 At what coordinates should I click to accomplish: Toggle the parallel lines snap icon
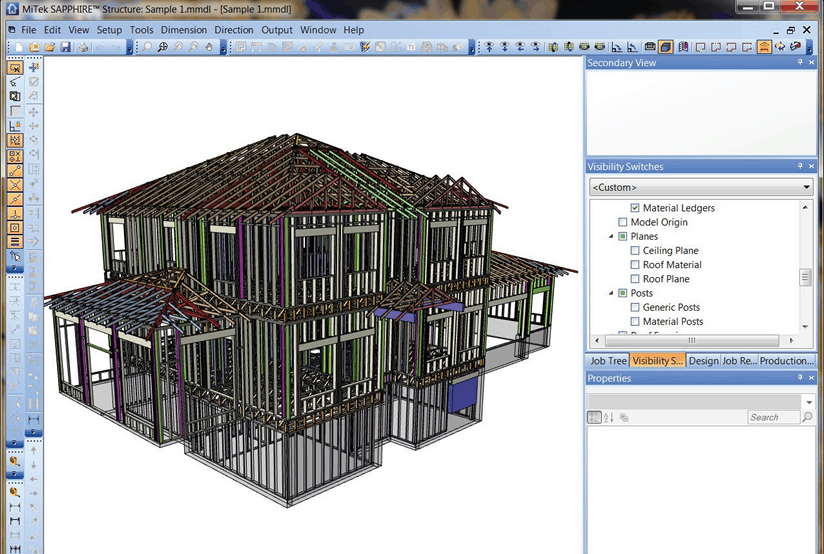point(15,242)
